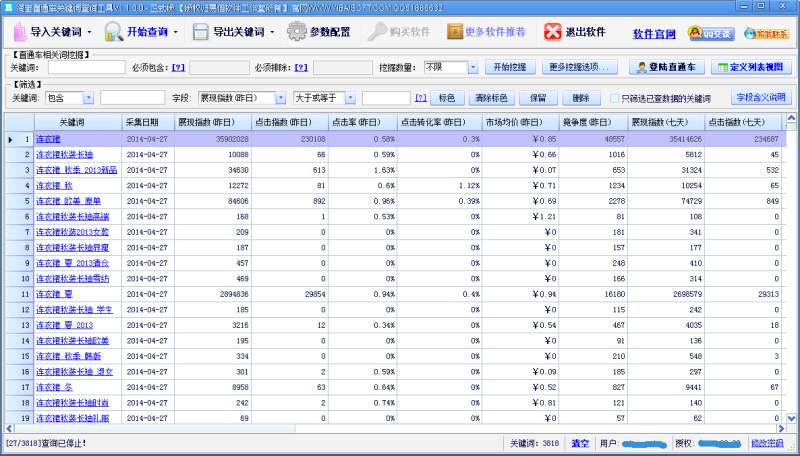
Task: Open the 软件官网 link
Action: [654, 34]
